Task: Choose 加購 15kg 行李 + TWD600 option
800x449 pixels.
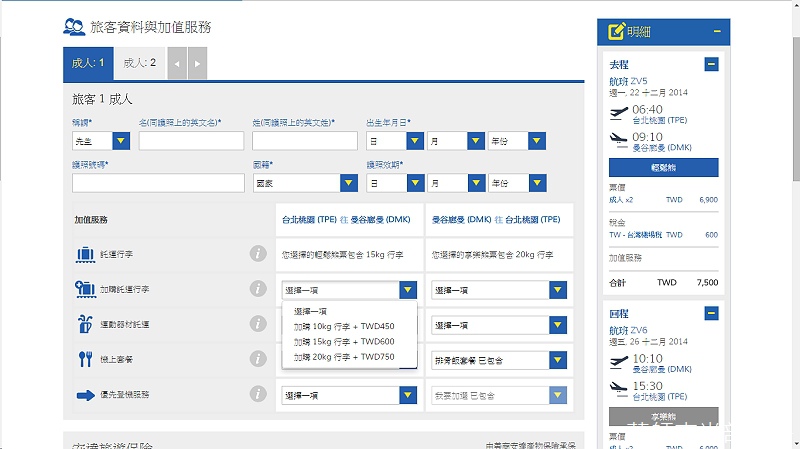Action: [349, 342]
